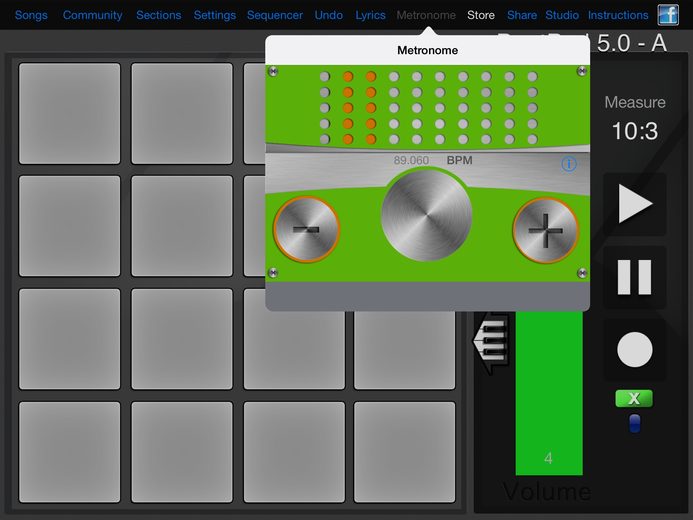Tap the first pad in the top row
This screenshot has height=520, width=693.
[x=69, y=114]
